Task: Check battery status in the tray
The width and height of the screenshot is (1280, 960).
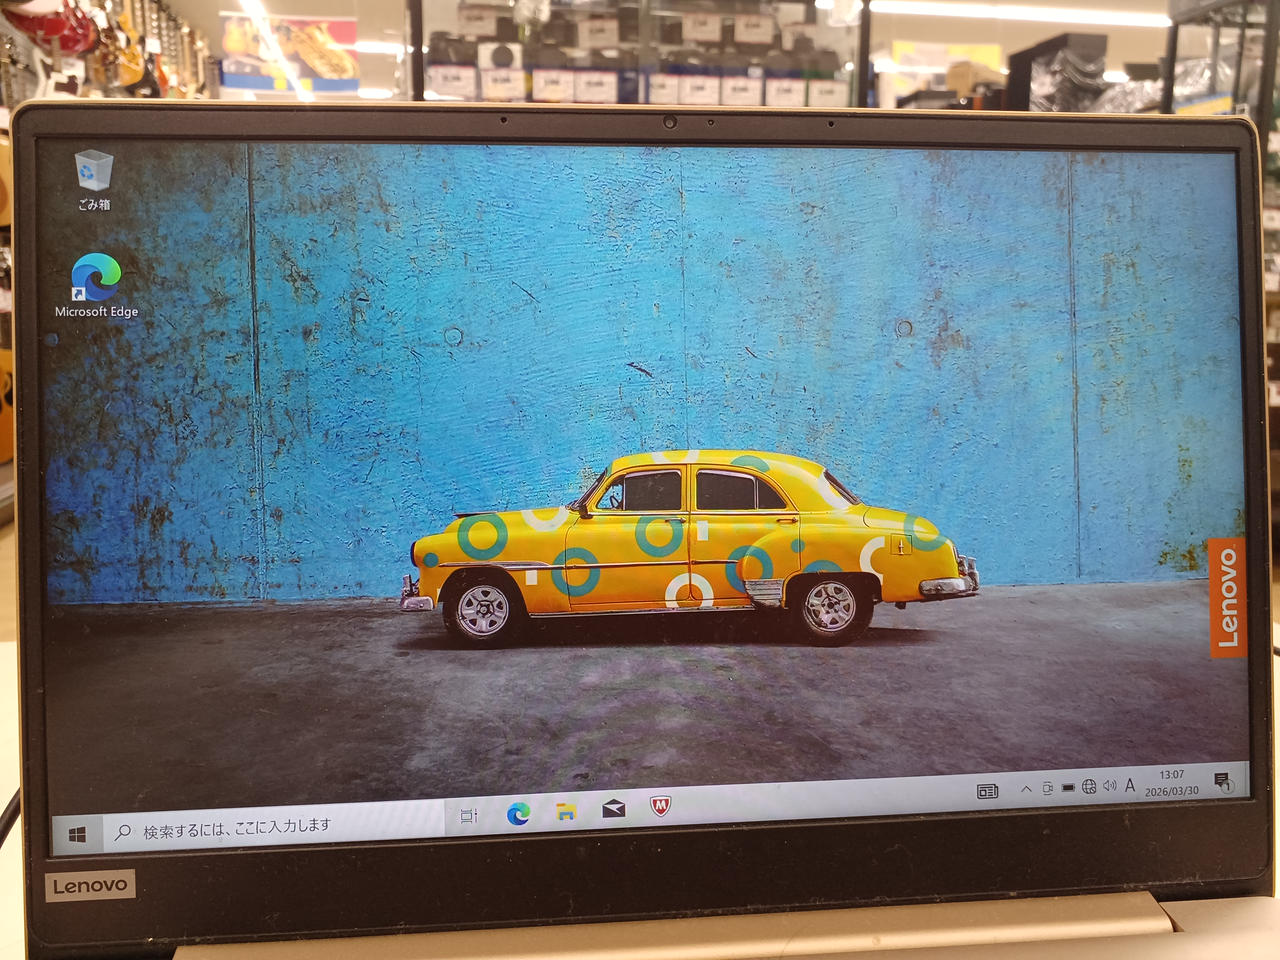Action: point(1068,787)
